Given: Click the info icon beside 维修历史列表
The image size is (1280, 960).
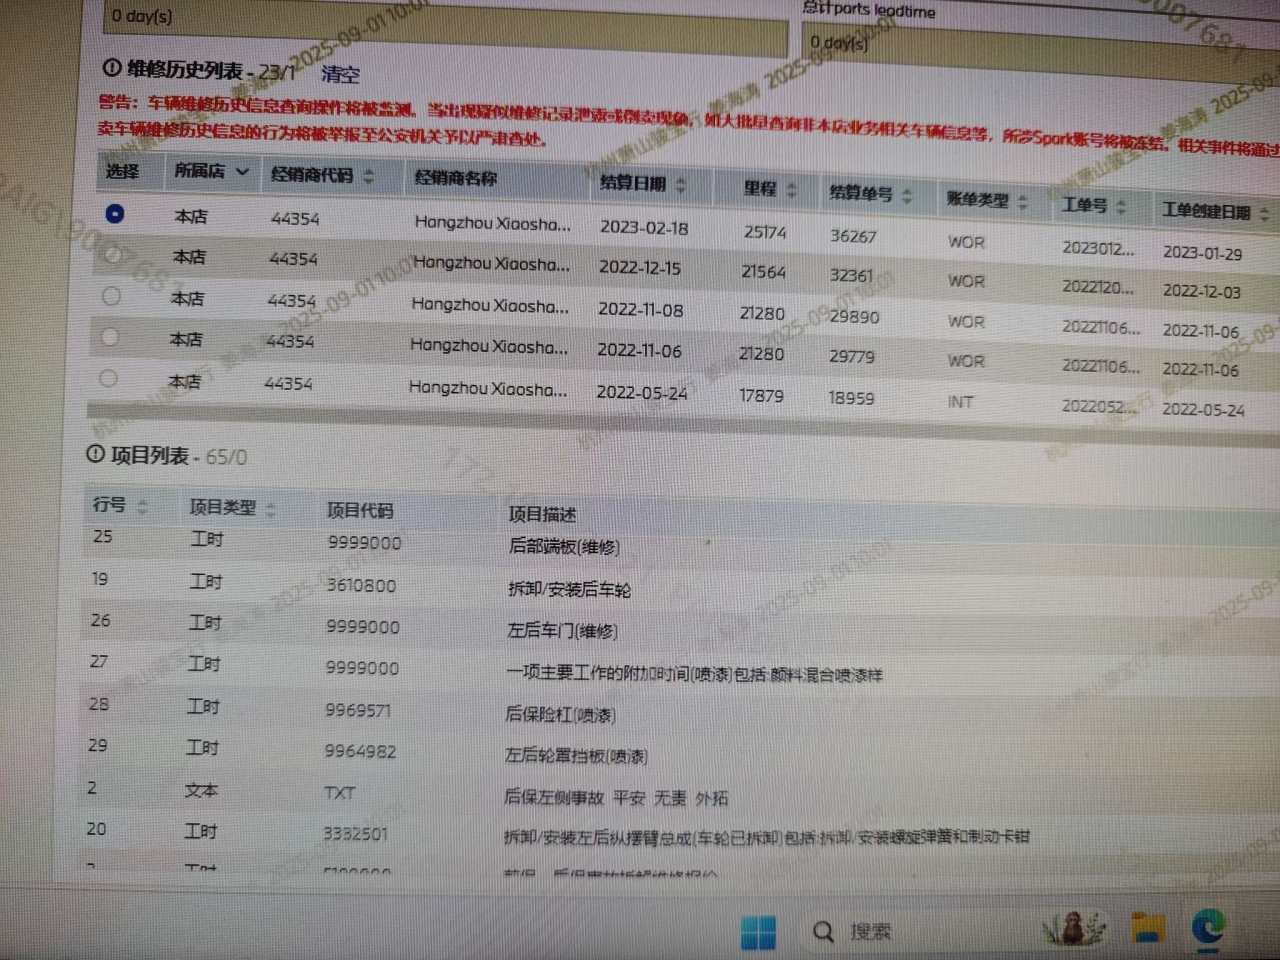Looking at the screenshot, I should point(112,68).
